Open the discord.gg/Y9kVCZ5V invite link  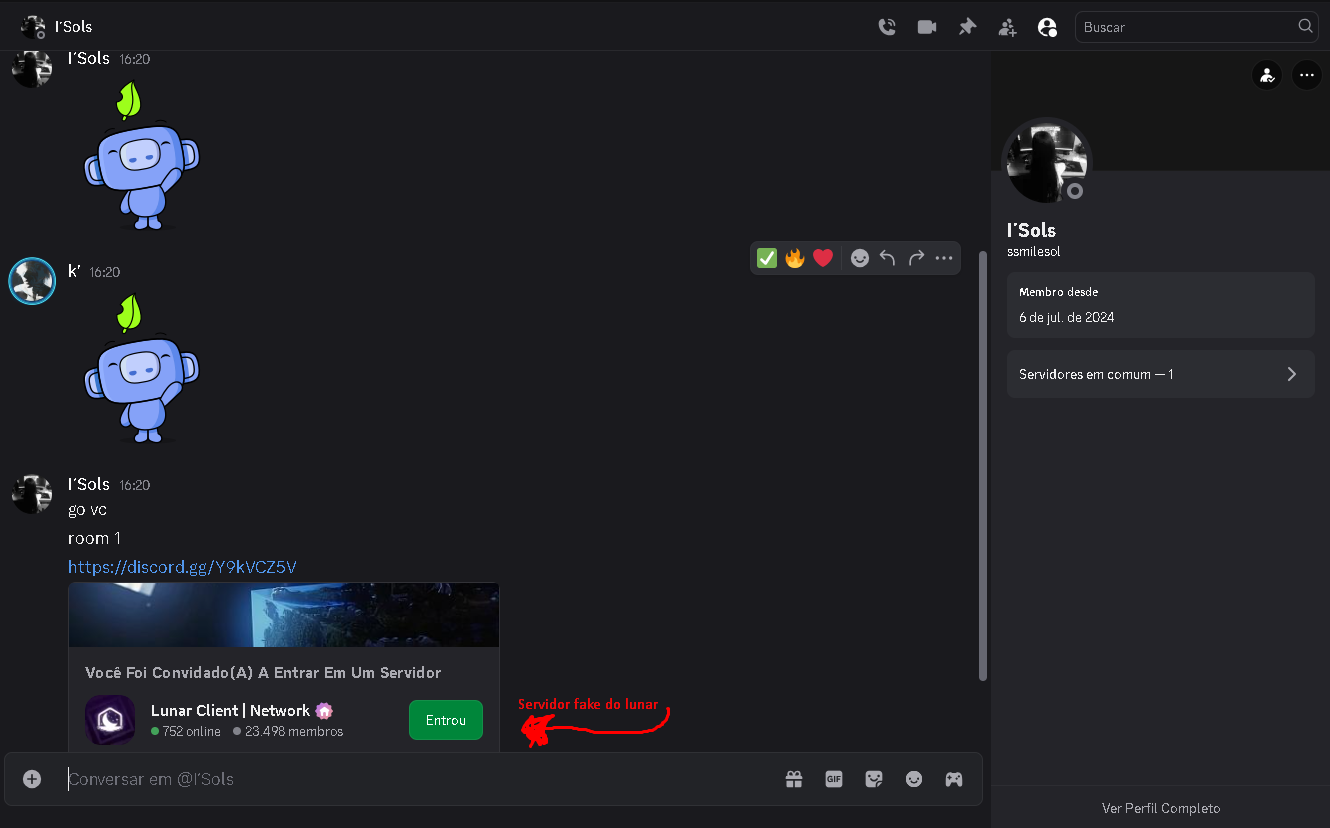182,567
